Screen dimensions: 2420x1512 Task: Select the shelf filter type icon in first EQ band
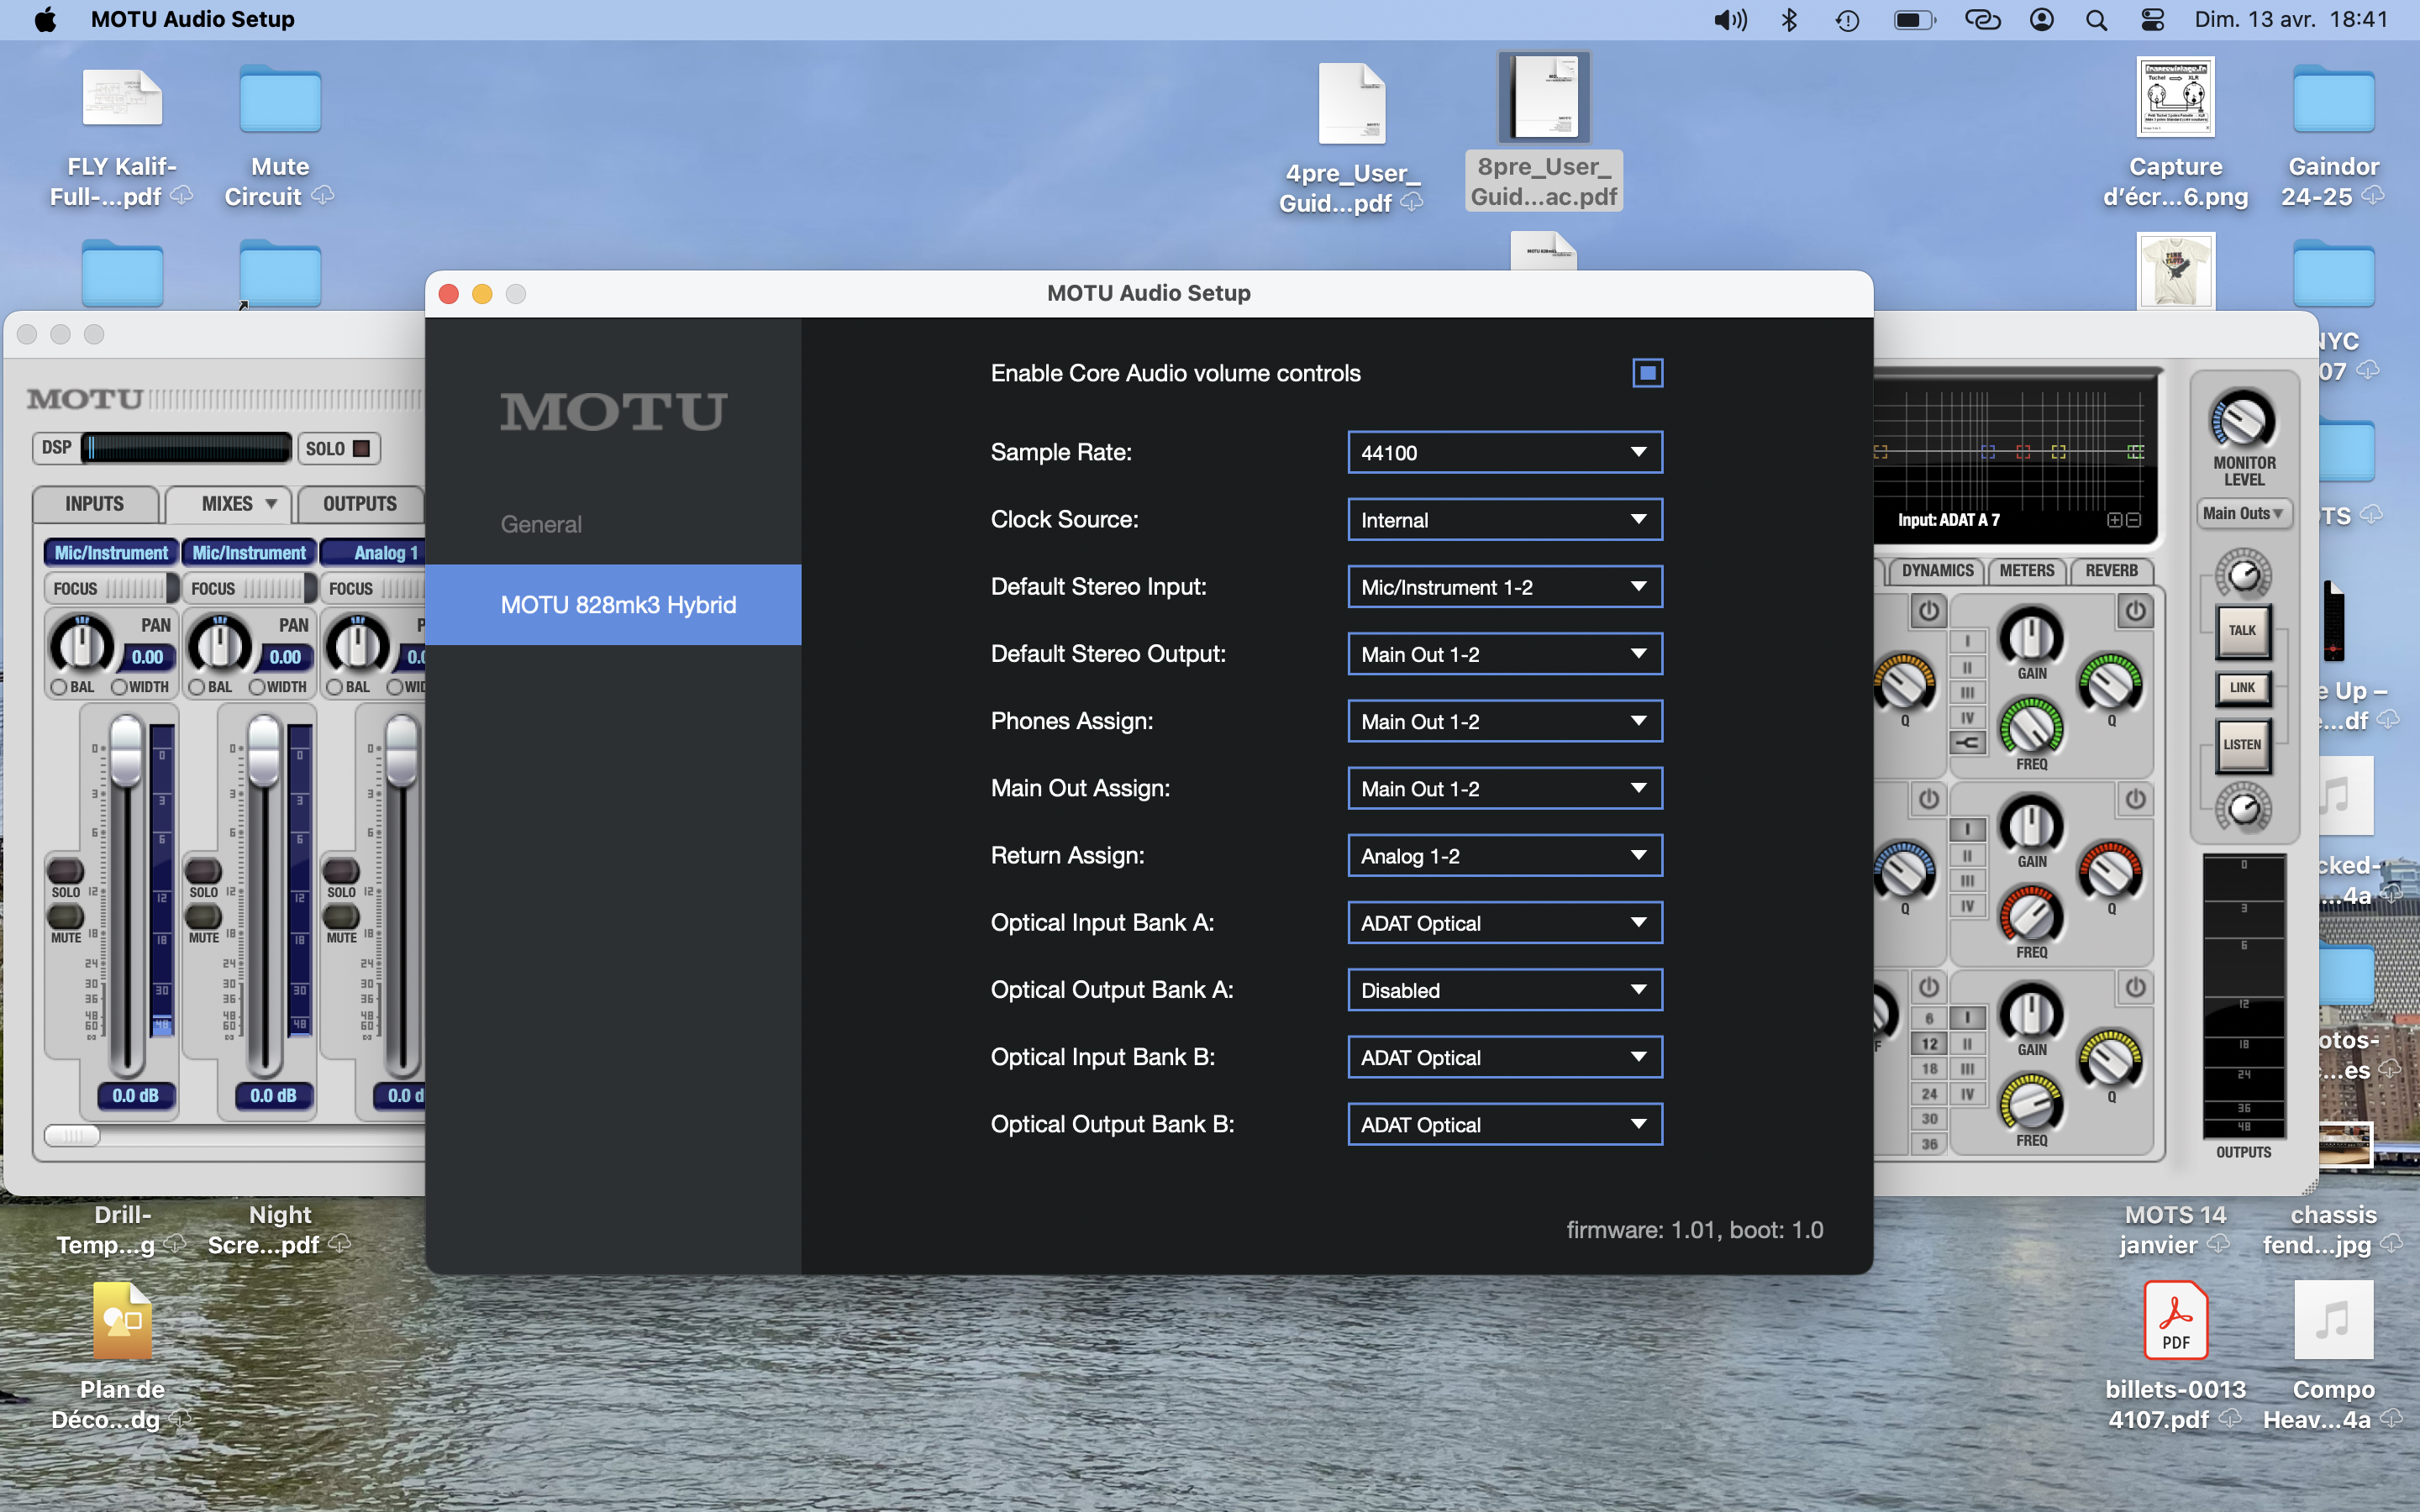click(1967, 743)
